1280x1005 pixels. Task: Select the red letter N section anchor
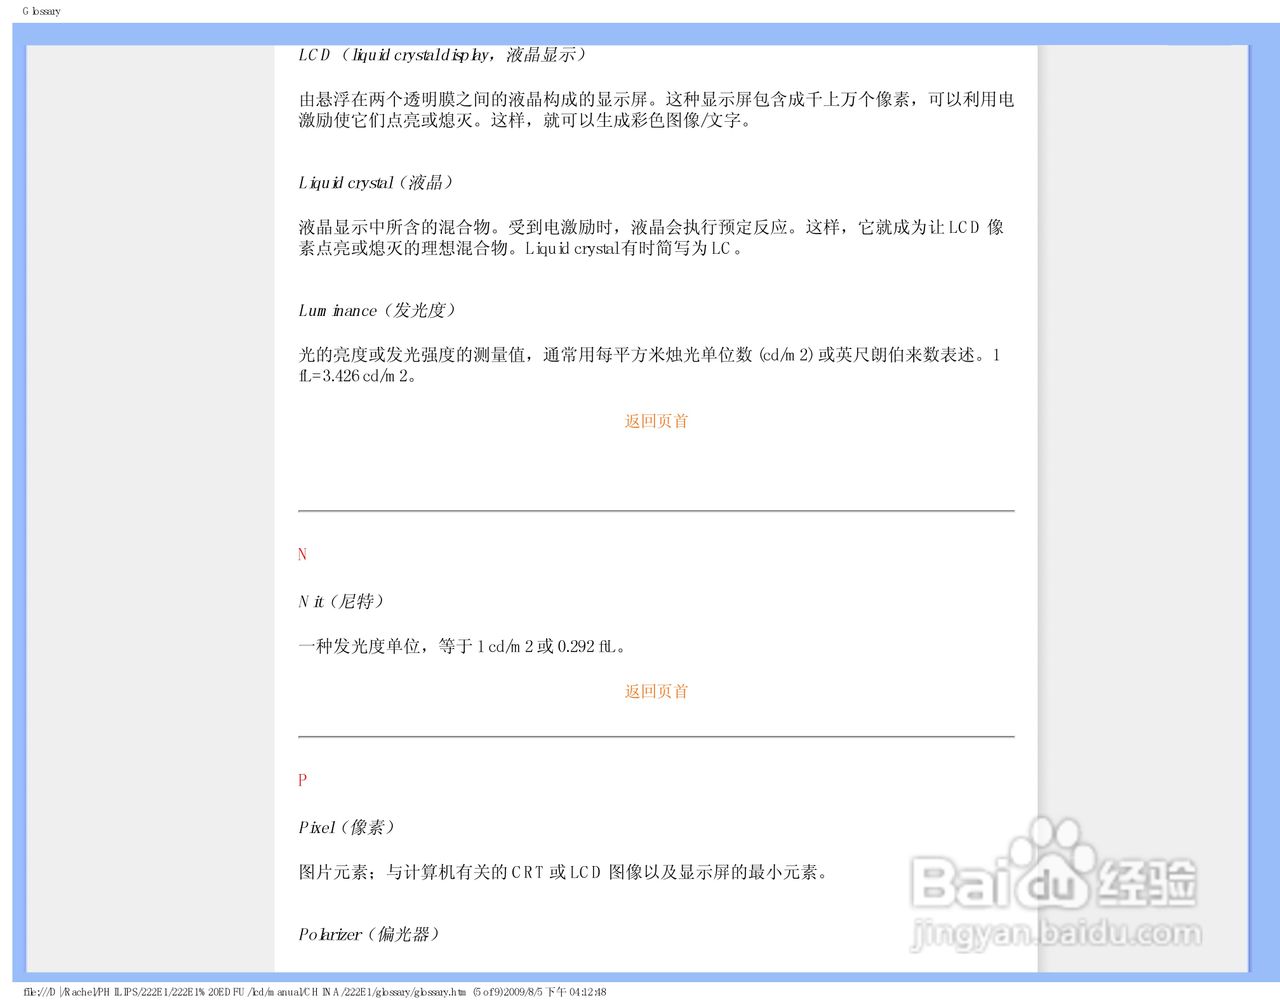pyautogui.click(x=302, y=553)
